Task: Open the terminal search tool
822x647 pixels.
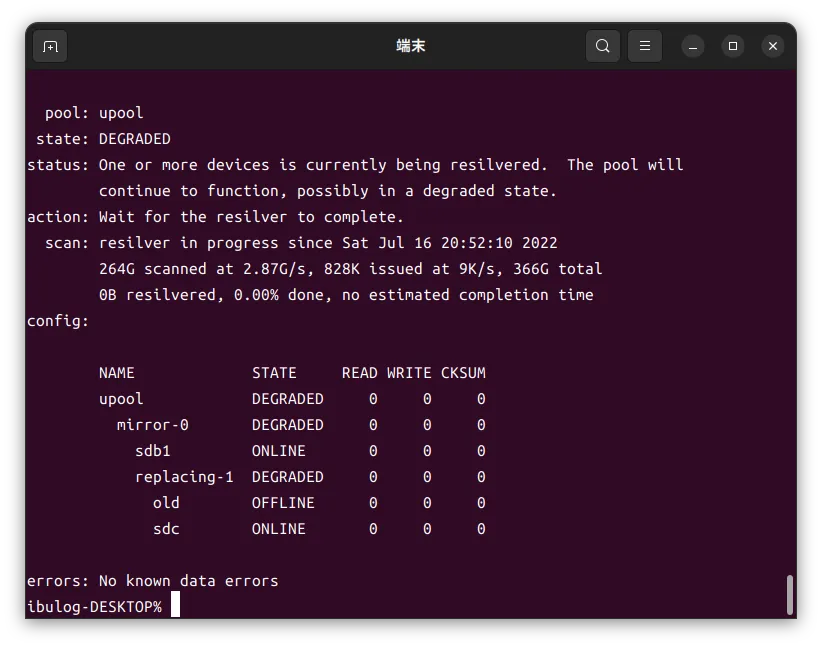Action: point(603,46)
